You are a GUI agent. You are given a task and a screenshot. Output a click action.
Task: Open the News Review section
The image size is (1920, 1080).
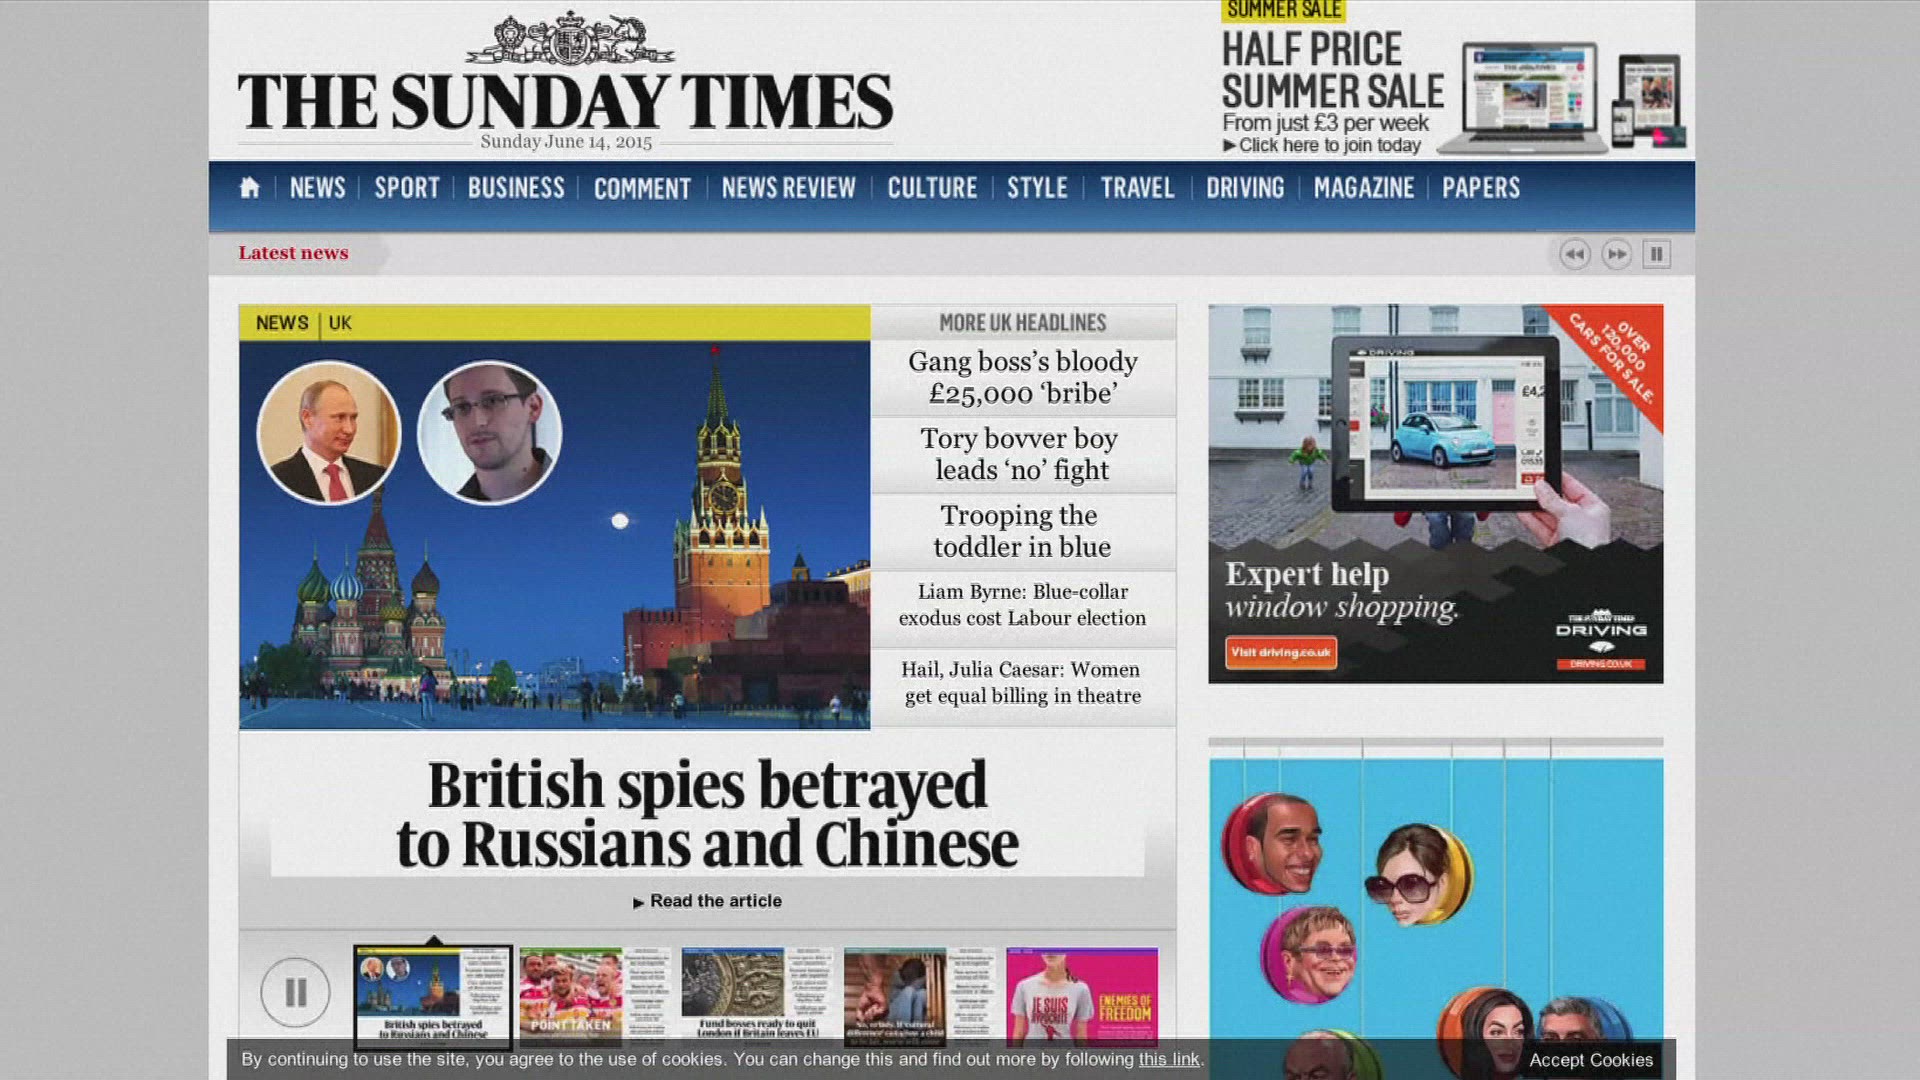[788, 188]
